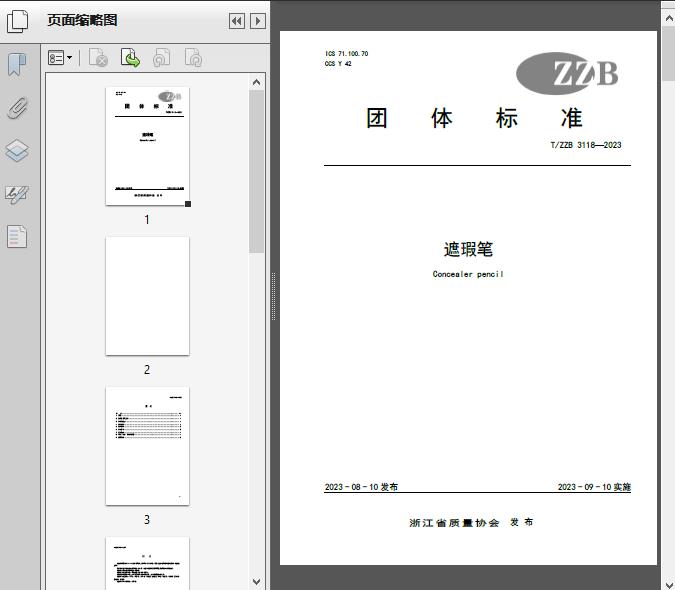This screenshot has width=675, height=590.
Task: Click the thumbnail panel scrollbar thumb
Action: point(257,171)
